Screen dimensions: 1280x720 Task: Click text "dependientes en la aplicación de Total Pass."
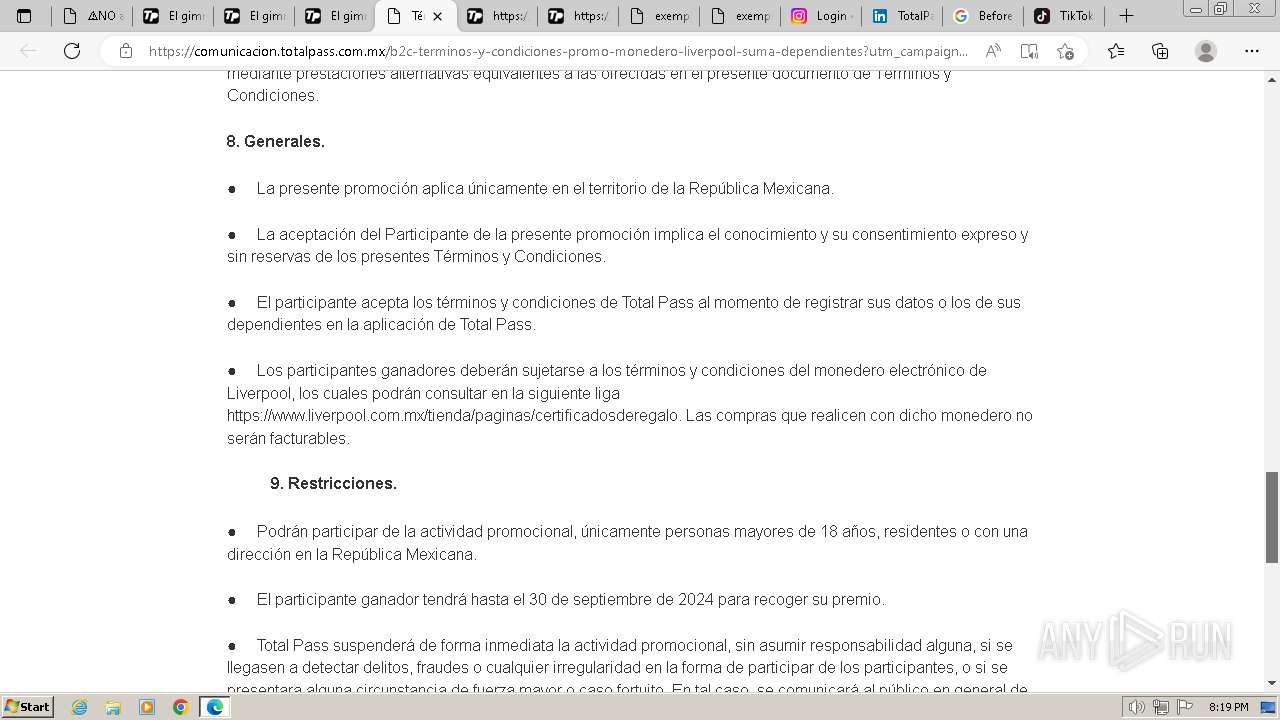[x=381, y=325]
